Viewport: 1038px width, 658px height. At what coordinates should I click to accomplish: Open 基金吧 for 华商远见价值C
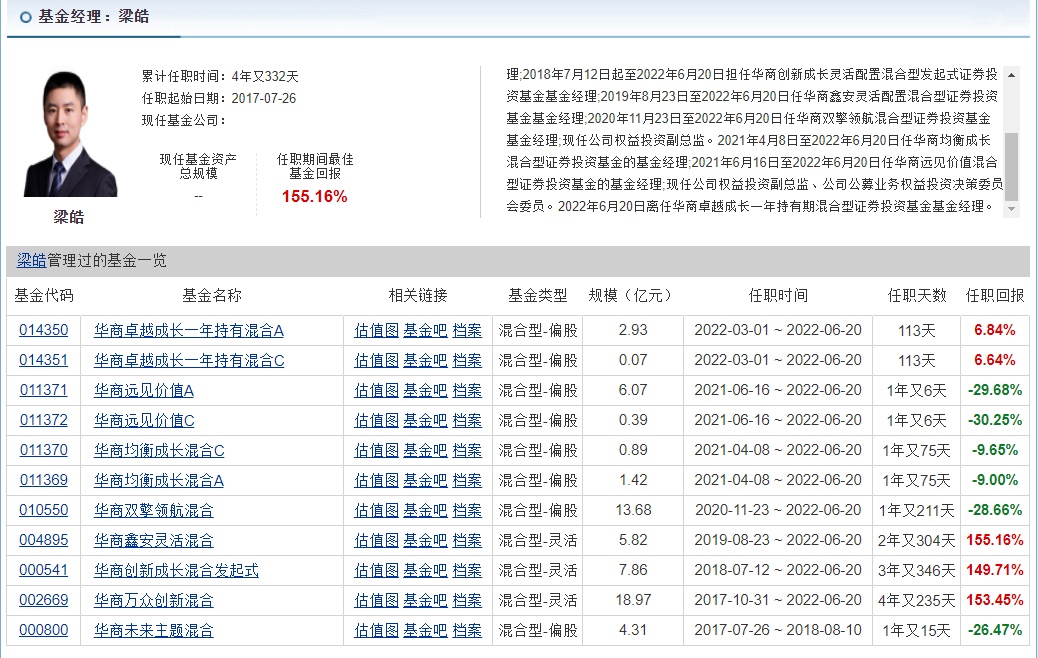[x=425, y=420]
